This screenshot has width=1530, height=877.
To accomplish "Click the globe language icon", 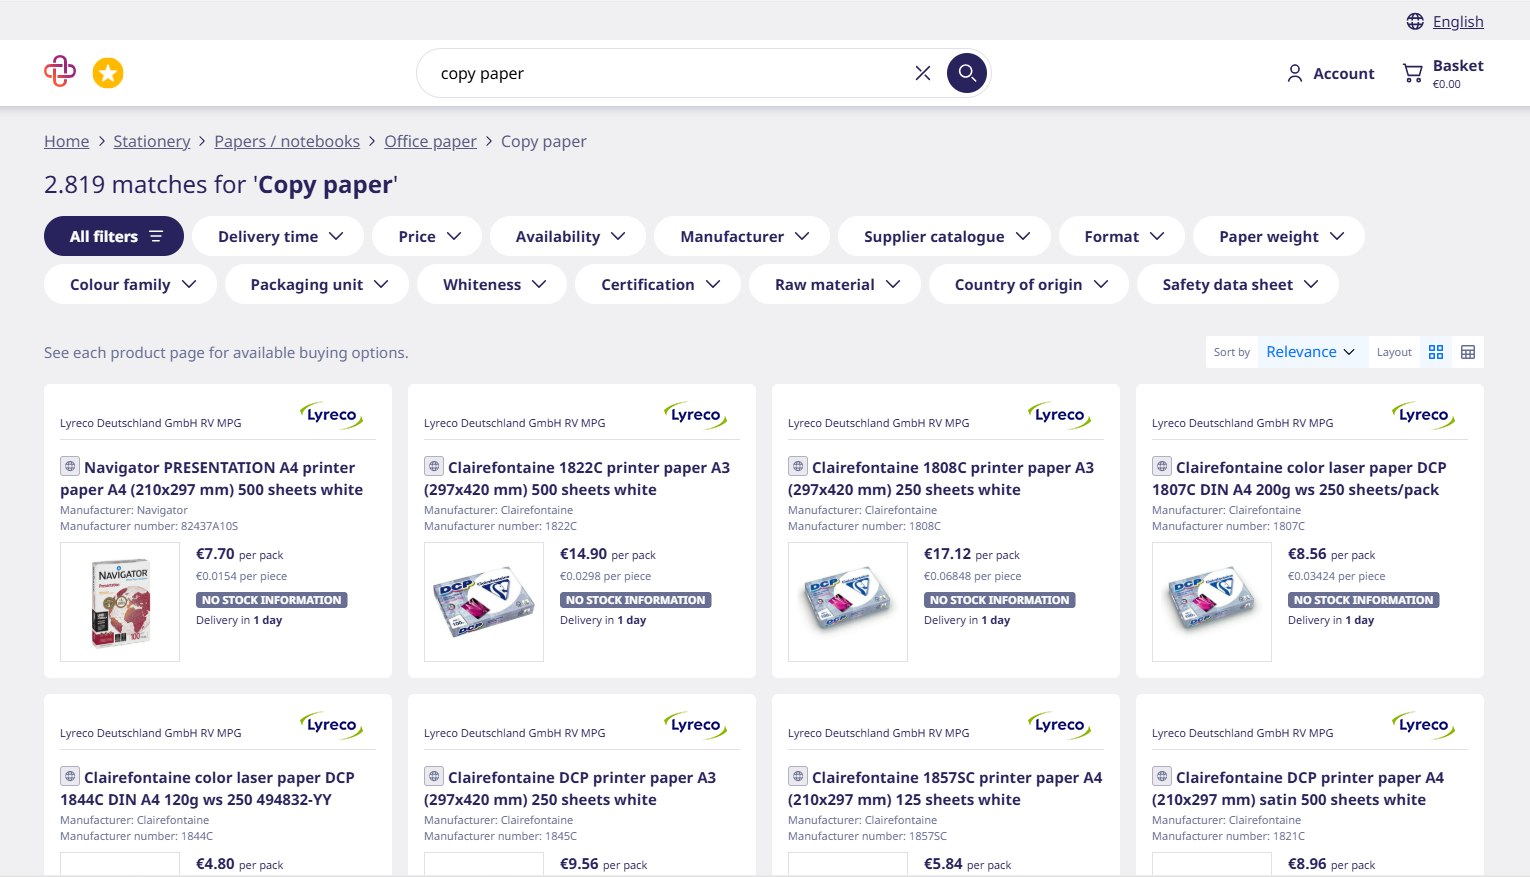I will [1415, 21].
